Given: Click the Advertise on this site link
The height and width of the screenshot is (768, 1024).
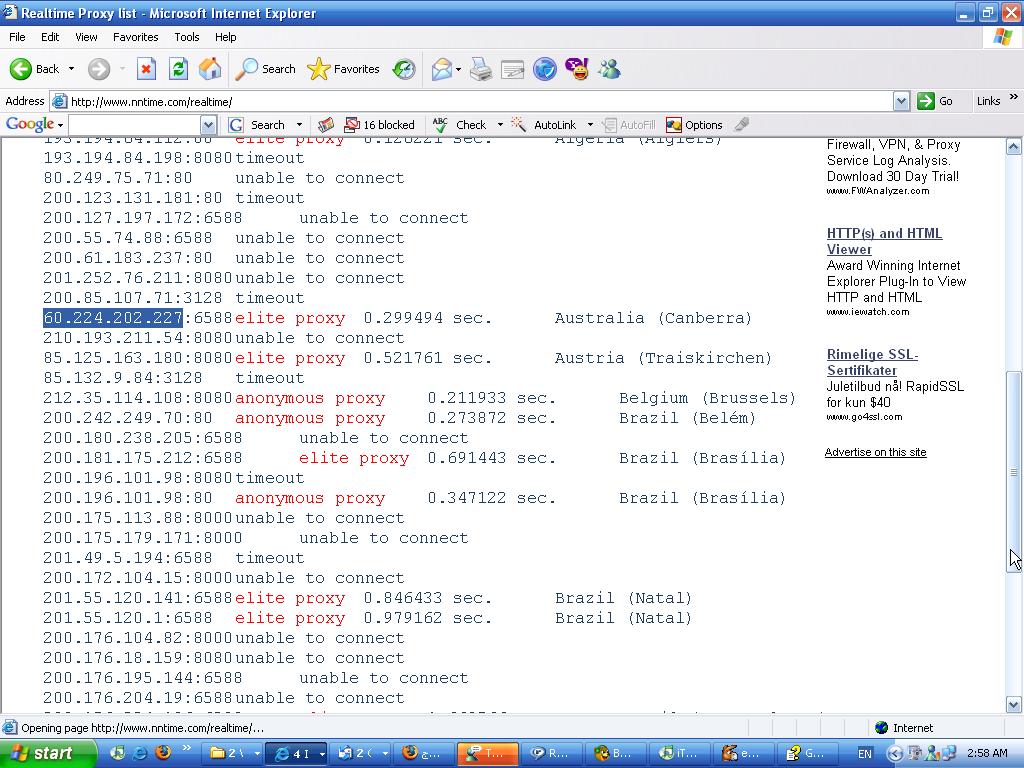Looking at the screenshot, I should pyautogui.click(x=875, y=452).
